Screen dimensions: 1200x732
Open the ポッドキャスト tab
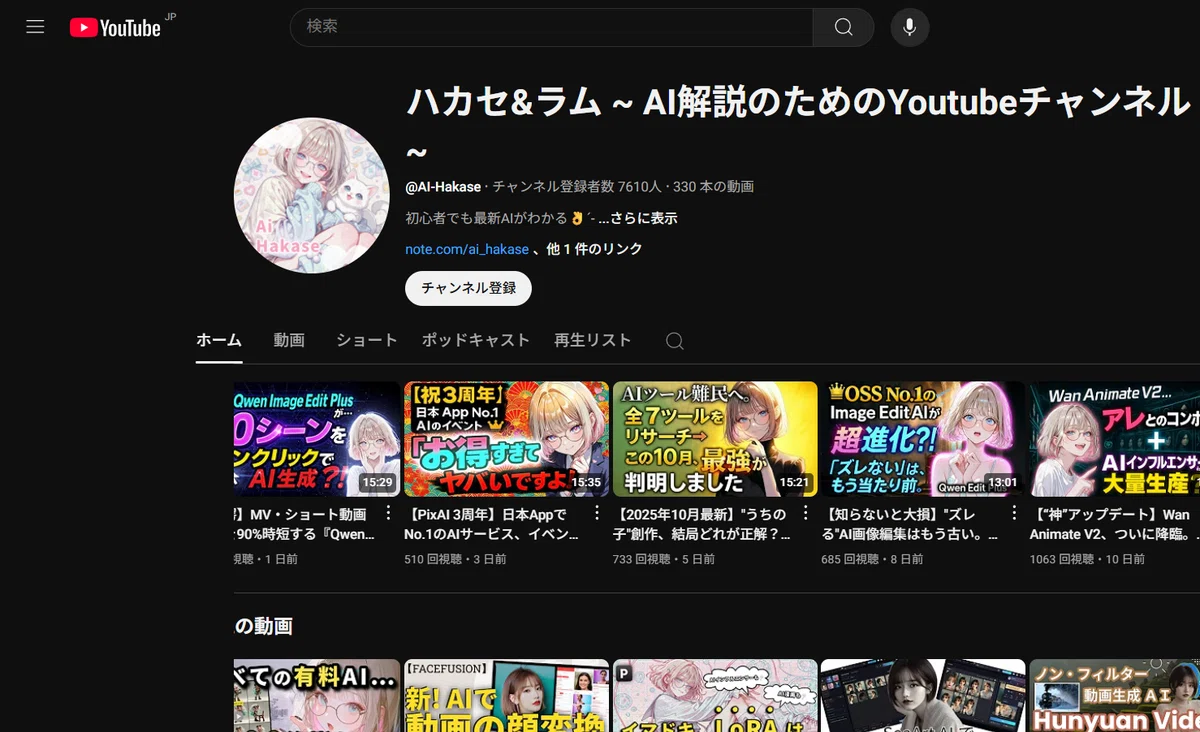click(476, 340)
